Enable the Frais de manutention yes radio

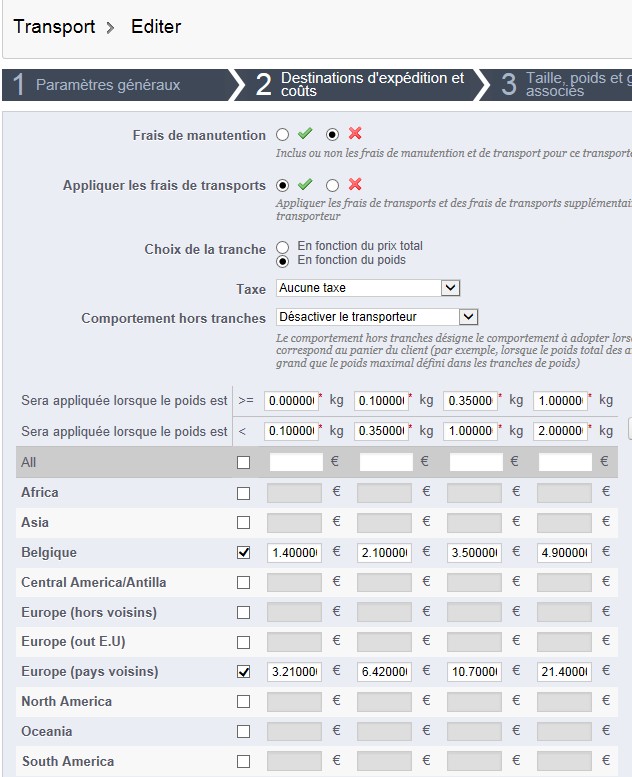click(x=283, y=134)
